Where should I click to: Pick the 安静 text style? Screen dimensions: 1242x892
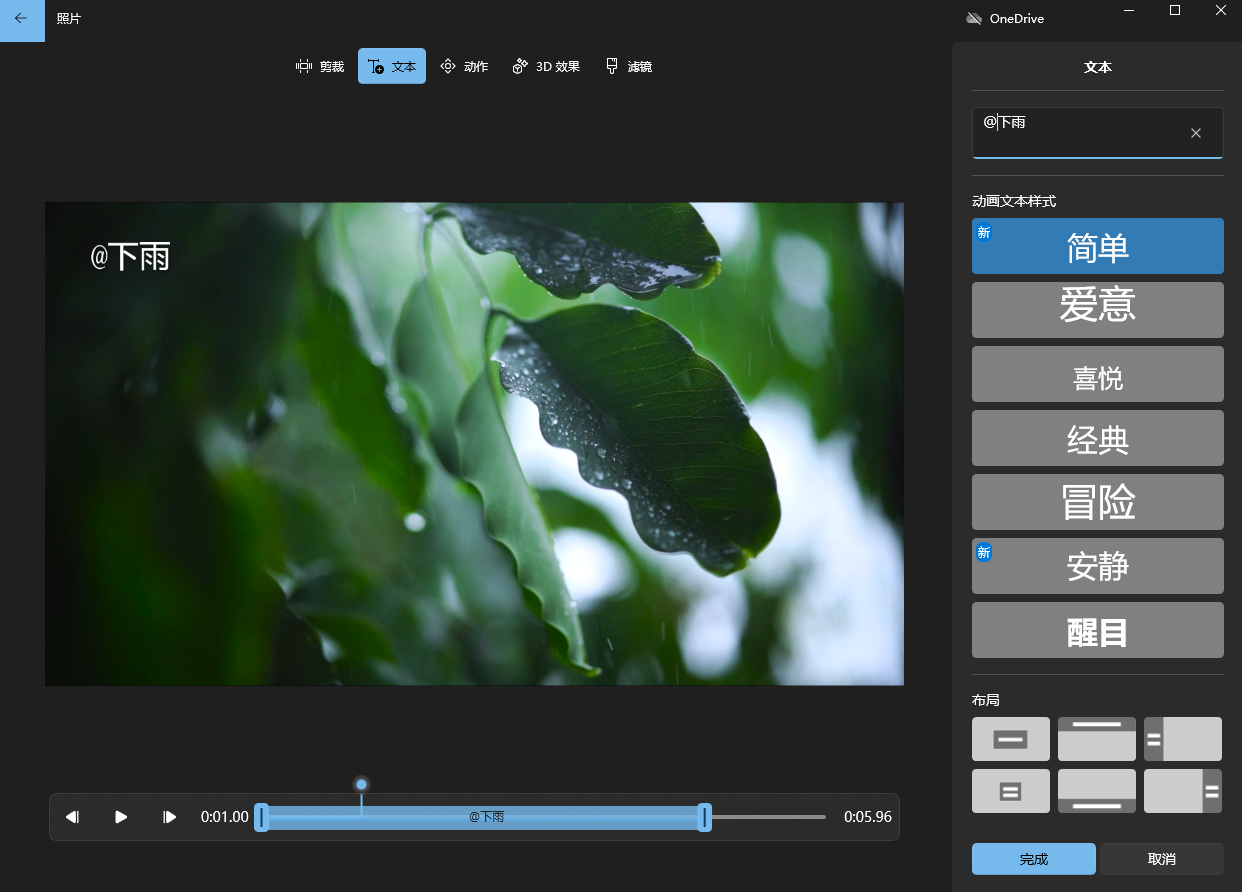pyautogui.click(x=1098, y=566)
